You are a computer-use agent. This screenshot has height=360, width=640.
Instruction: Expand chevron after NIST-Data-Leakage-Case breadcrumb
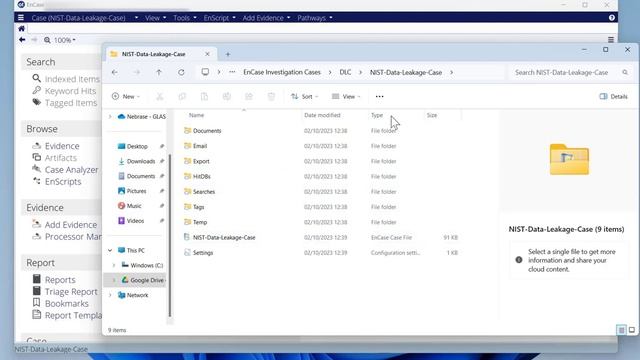pyautogui.click(x=451, y=72)
